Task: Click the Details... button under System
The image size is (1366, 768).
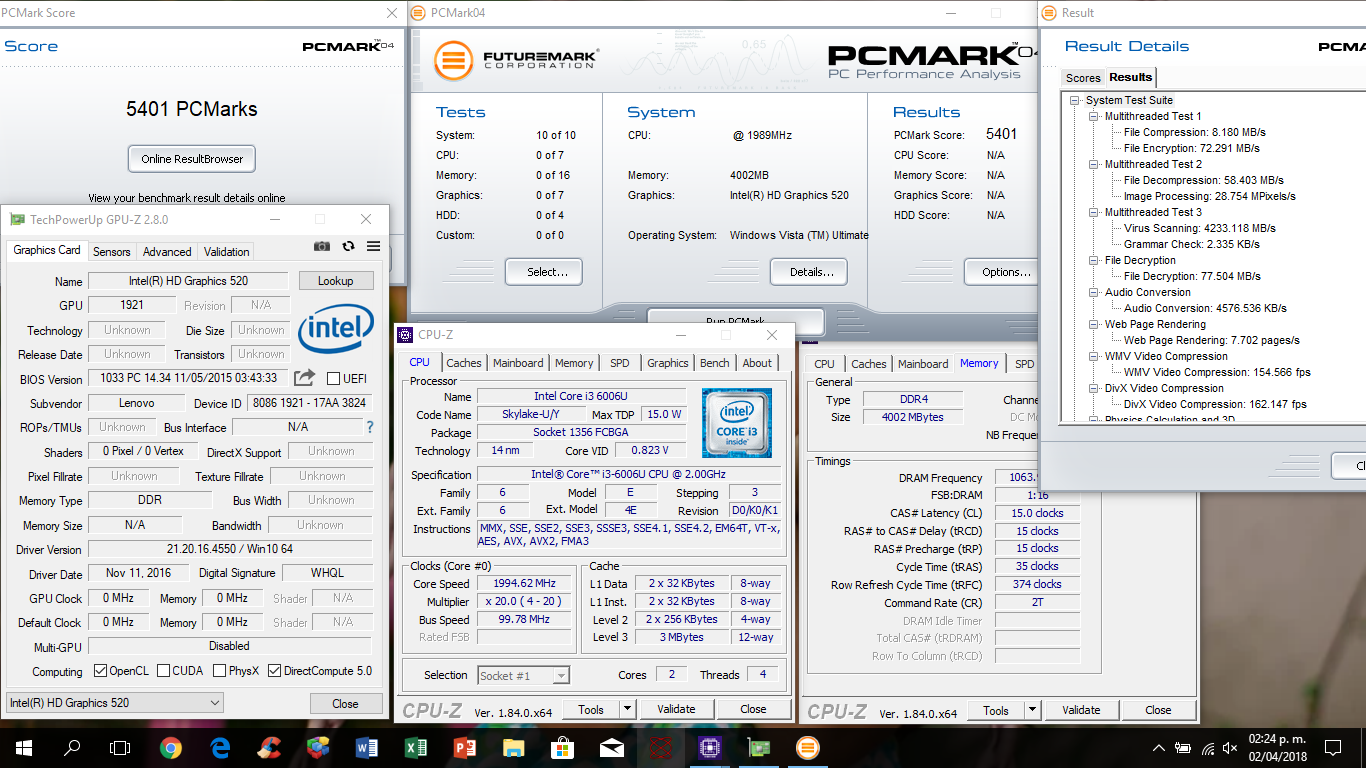Action: 809,271
